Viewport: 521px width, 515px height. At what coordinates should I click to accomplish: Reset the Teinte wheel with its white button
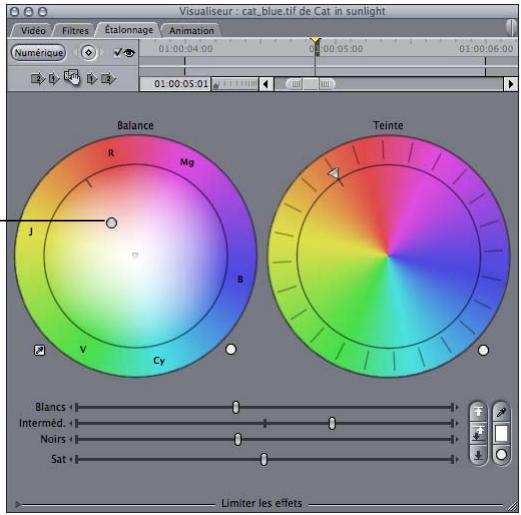pos(483,350)
